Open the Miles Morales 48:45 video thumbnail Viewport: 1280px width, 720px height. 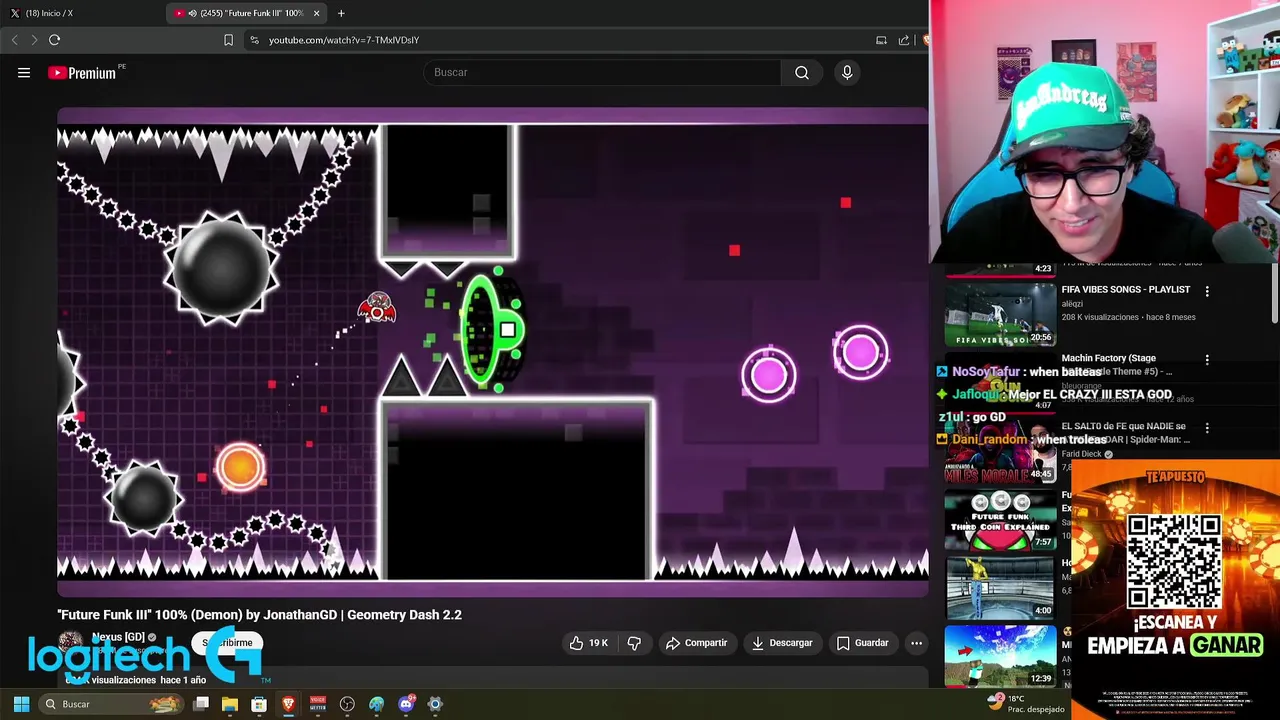1000,451
